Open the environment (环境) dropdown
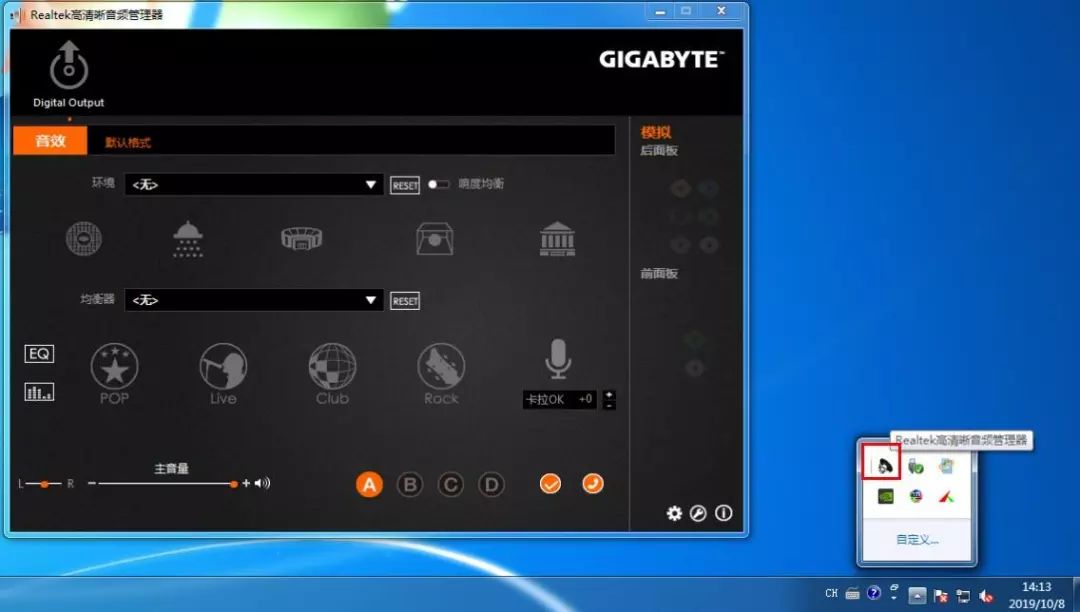 253,184
